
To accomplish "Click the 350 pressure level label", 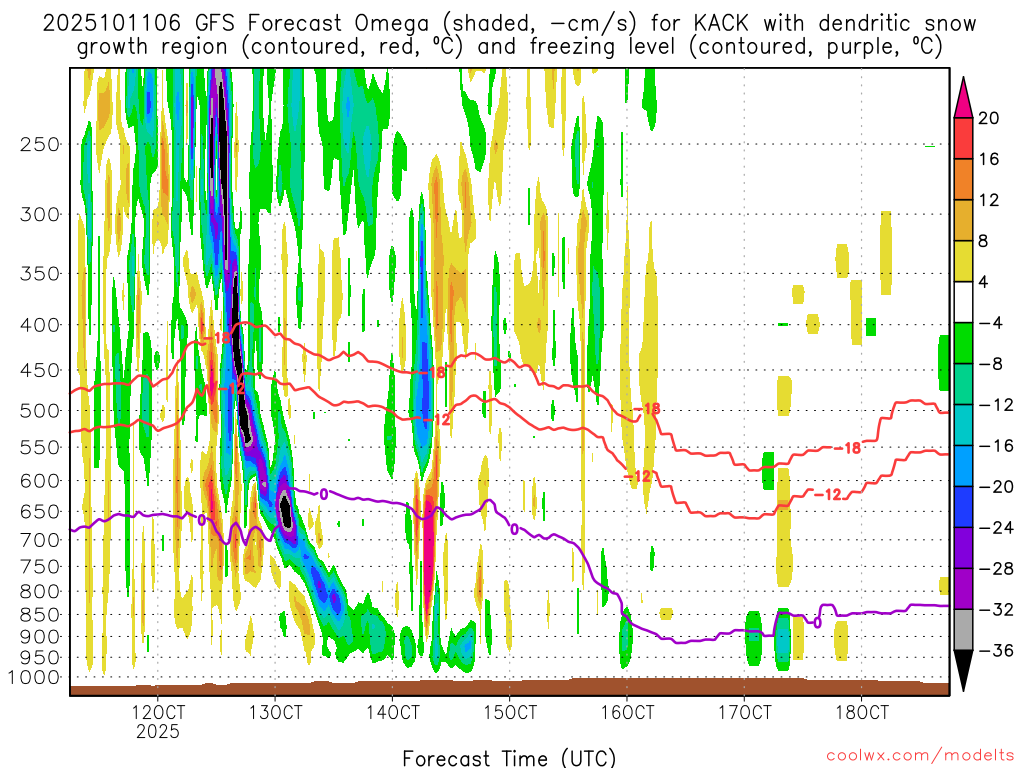I will coord(40,273).
